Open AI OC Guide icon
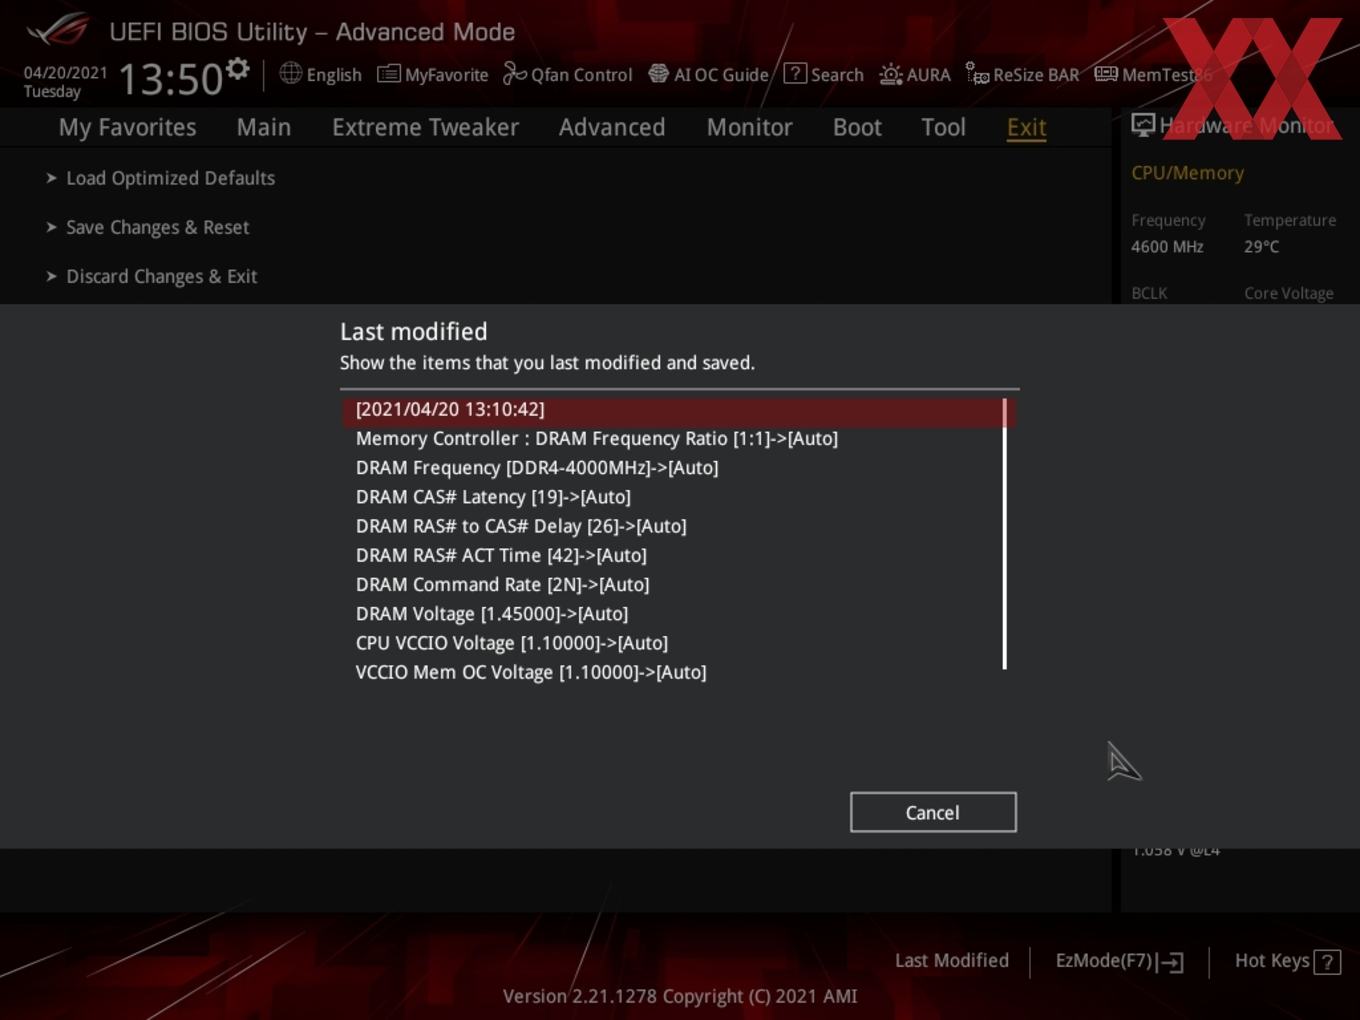The height and width of the screenshot is (1020, 1360). [658, 74]
